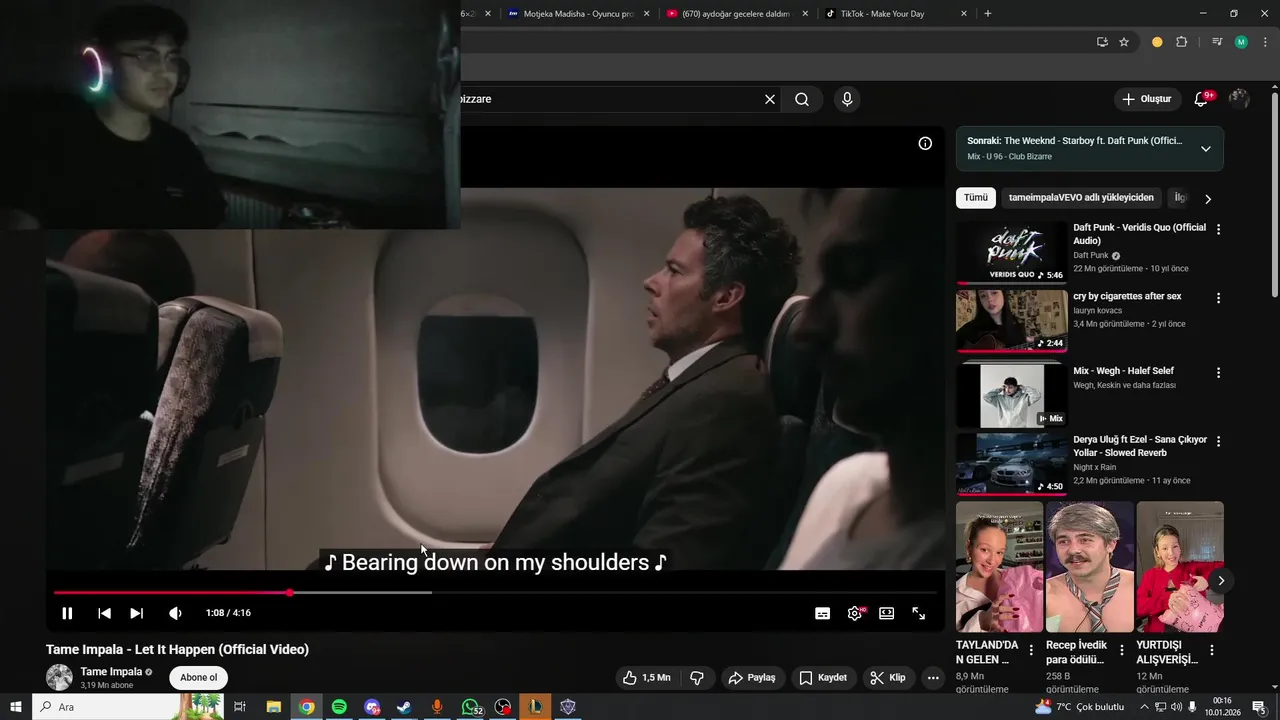Open WhatsApp from the taskbar
The image size is (1280, 720).
point(471,707)
